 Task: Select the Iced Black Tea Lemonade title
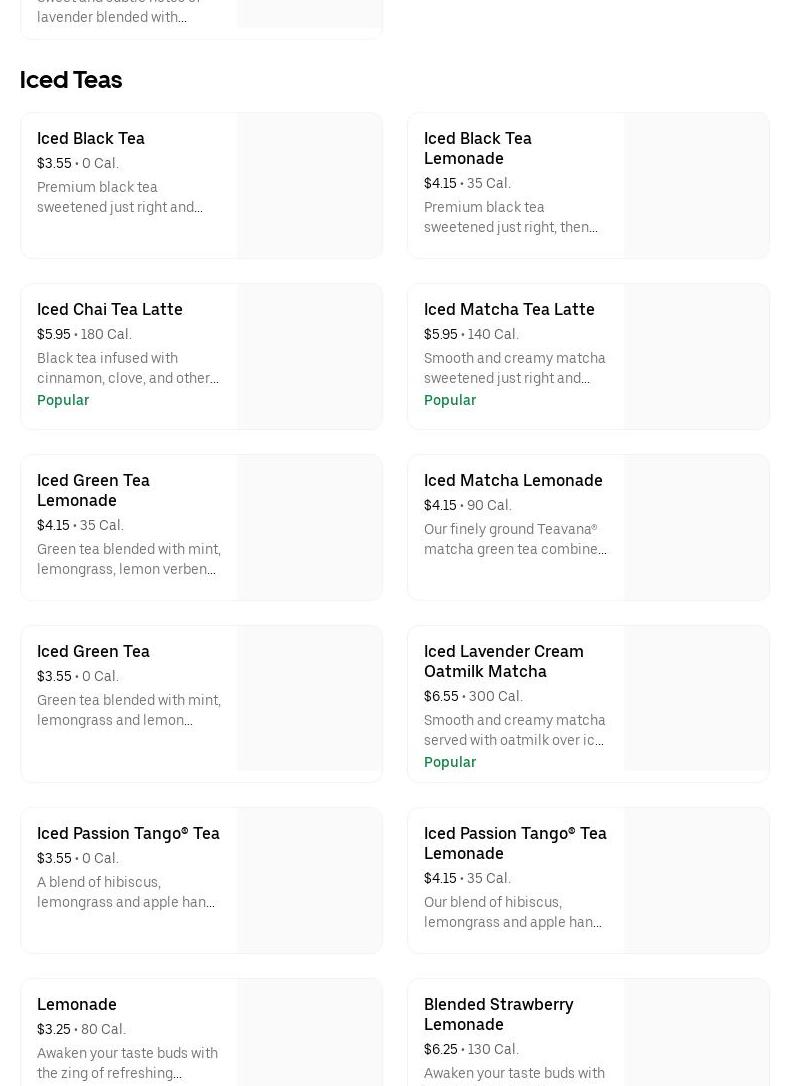[x=477, y=148]
